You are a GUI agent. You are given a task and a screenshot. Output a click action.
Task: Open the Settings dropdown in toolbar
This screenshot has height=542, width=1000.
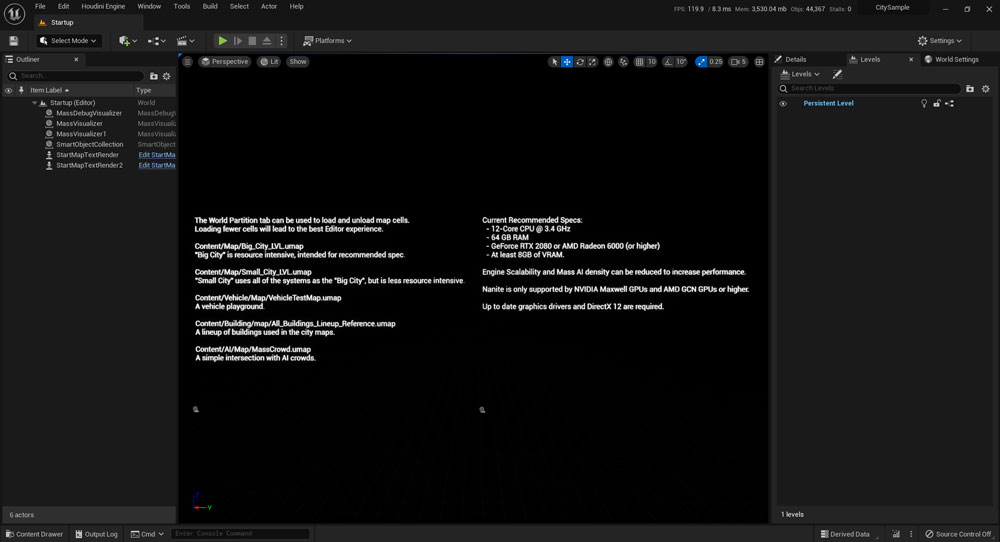tap(939, 41)
